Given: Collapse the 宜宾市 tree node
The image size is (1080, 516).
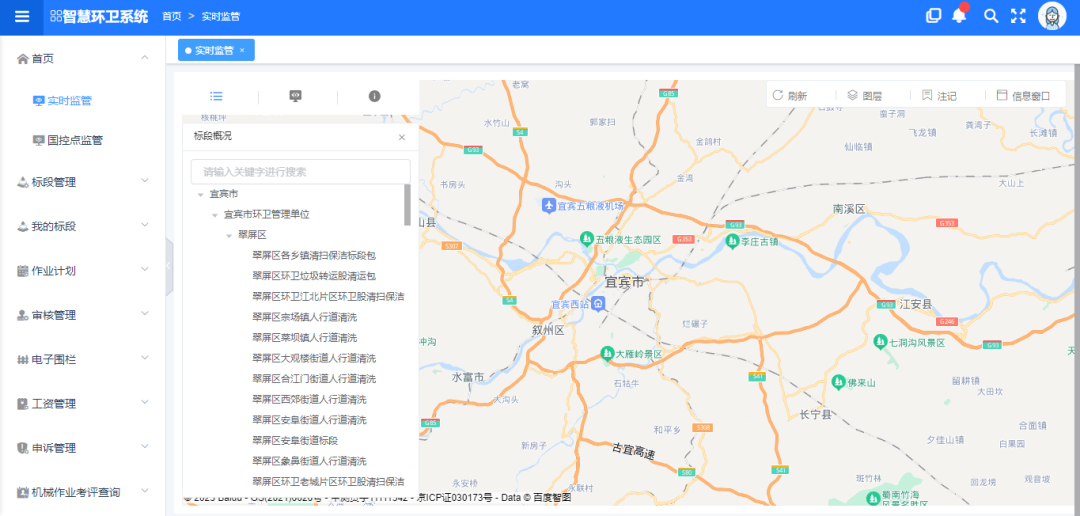Looking at the screenshot, I should (201, 194).
